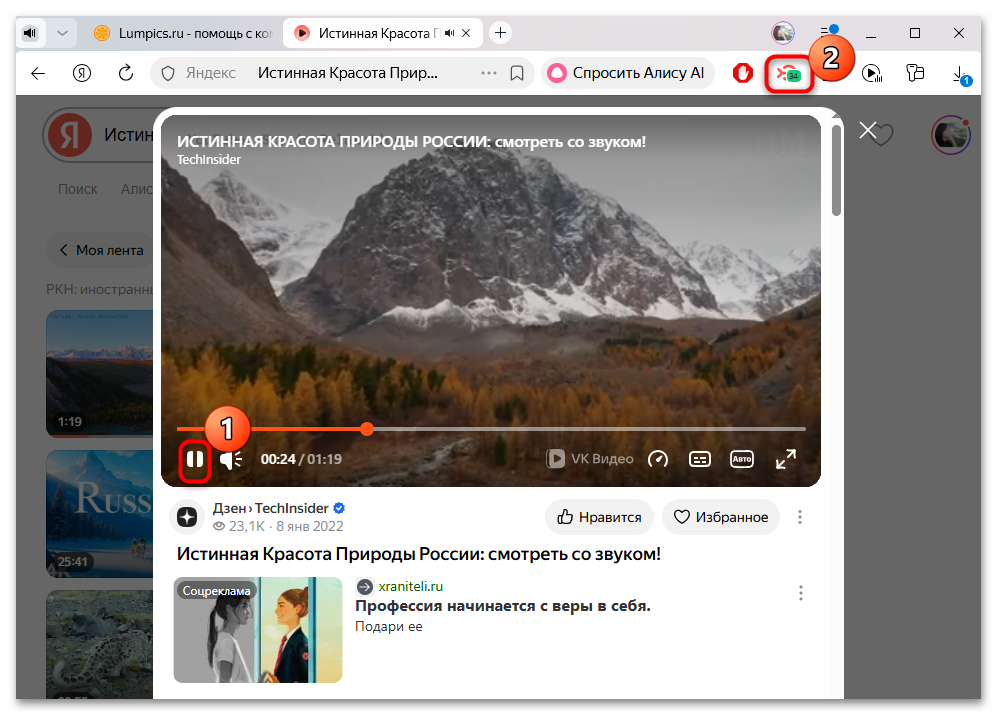
Task: Open the Yandex logo in the search field
Action: 70,135
